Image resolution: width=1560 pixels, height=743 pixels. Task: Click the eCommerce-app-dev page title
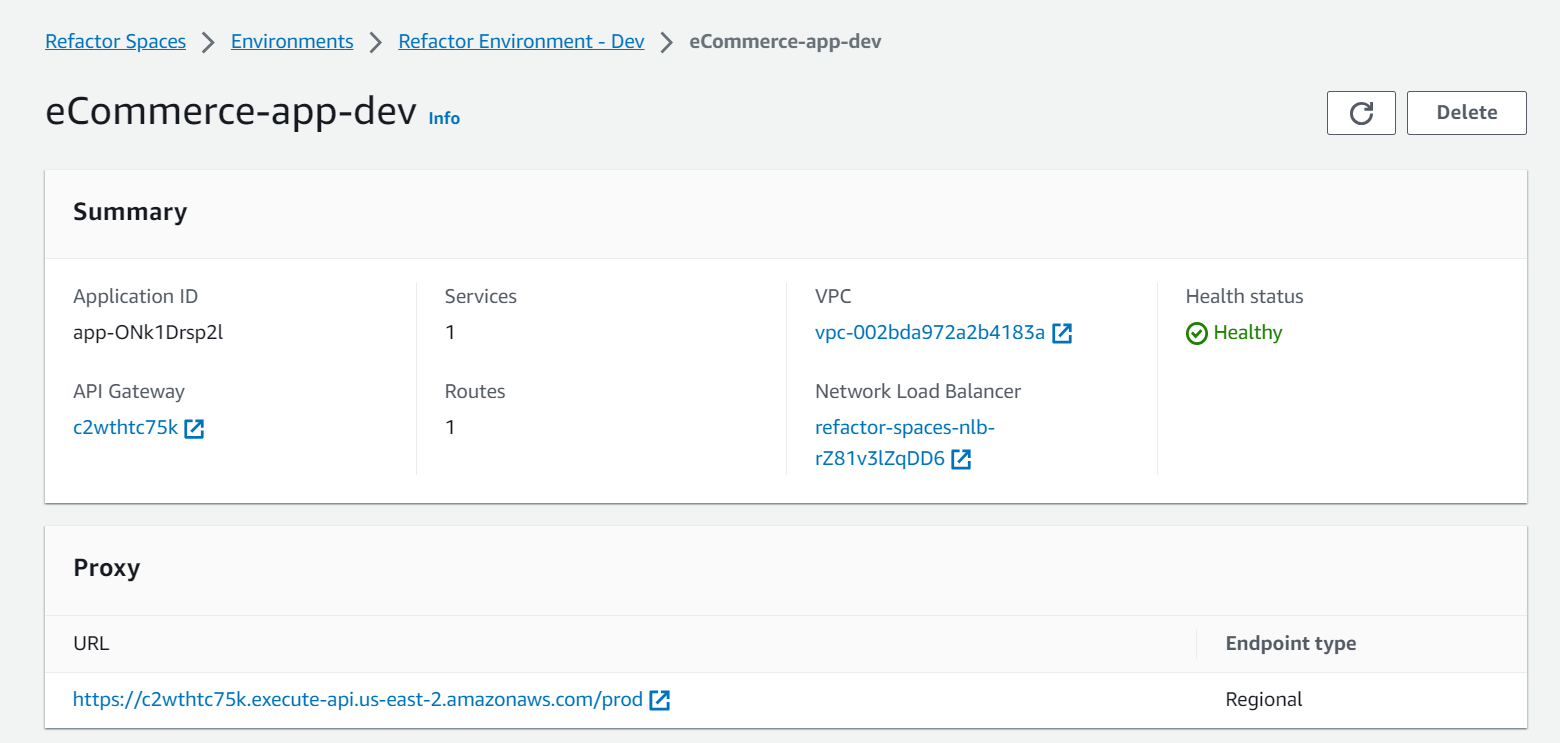231,113
